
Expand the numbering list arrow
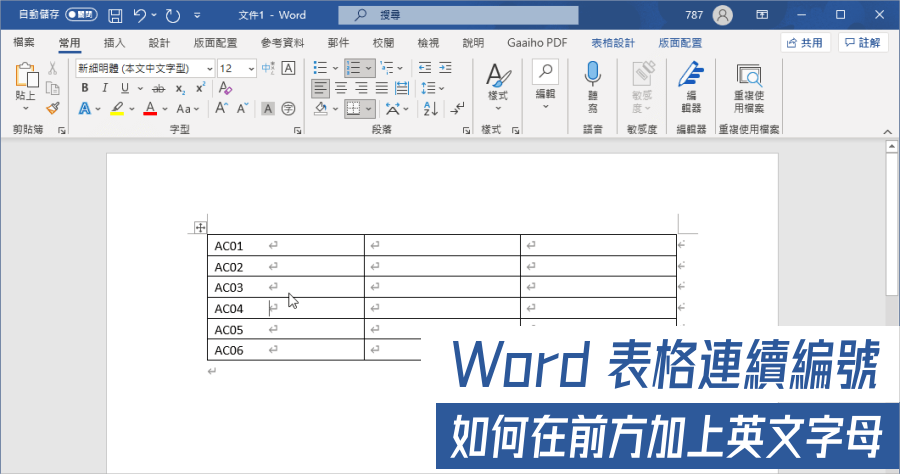point(369,68)
